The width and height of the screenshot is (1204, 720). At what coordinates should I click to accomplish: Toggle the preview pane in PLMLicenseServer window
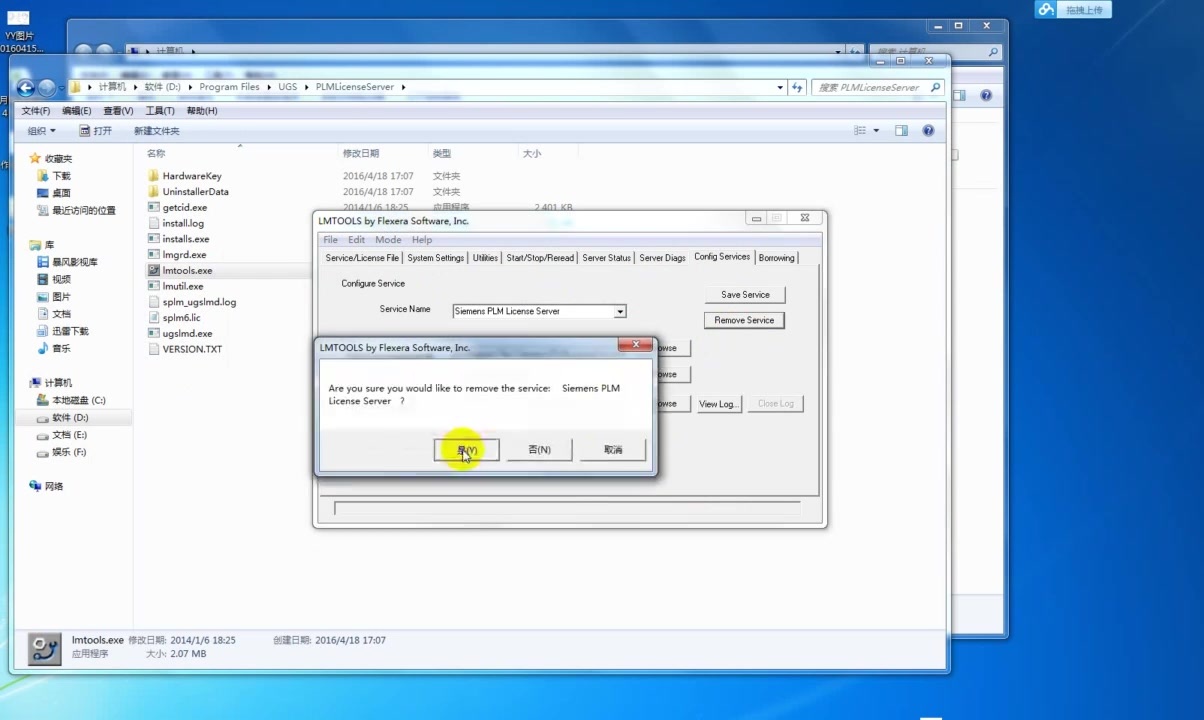point(901,131)
